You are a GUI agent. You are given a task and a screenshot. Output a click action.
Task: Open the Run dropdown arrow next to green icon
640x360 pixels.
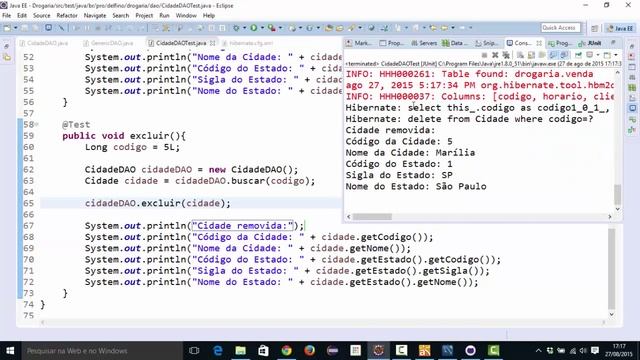click(262, 28)
